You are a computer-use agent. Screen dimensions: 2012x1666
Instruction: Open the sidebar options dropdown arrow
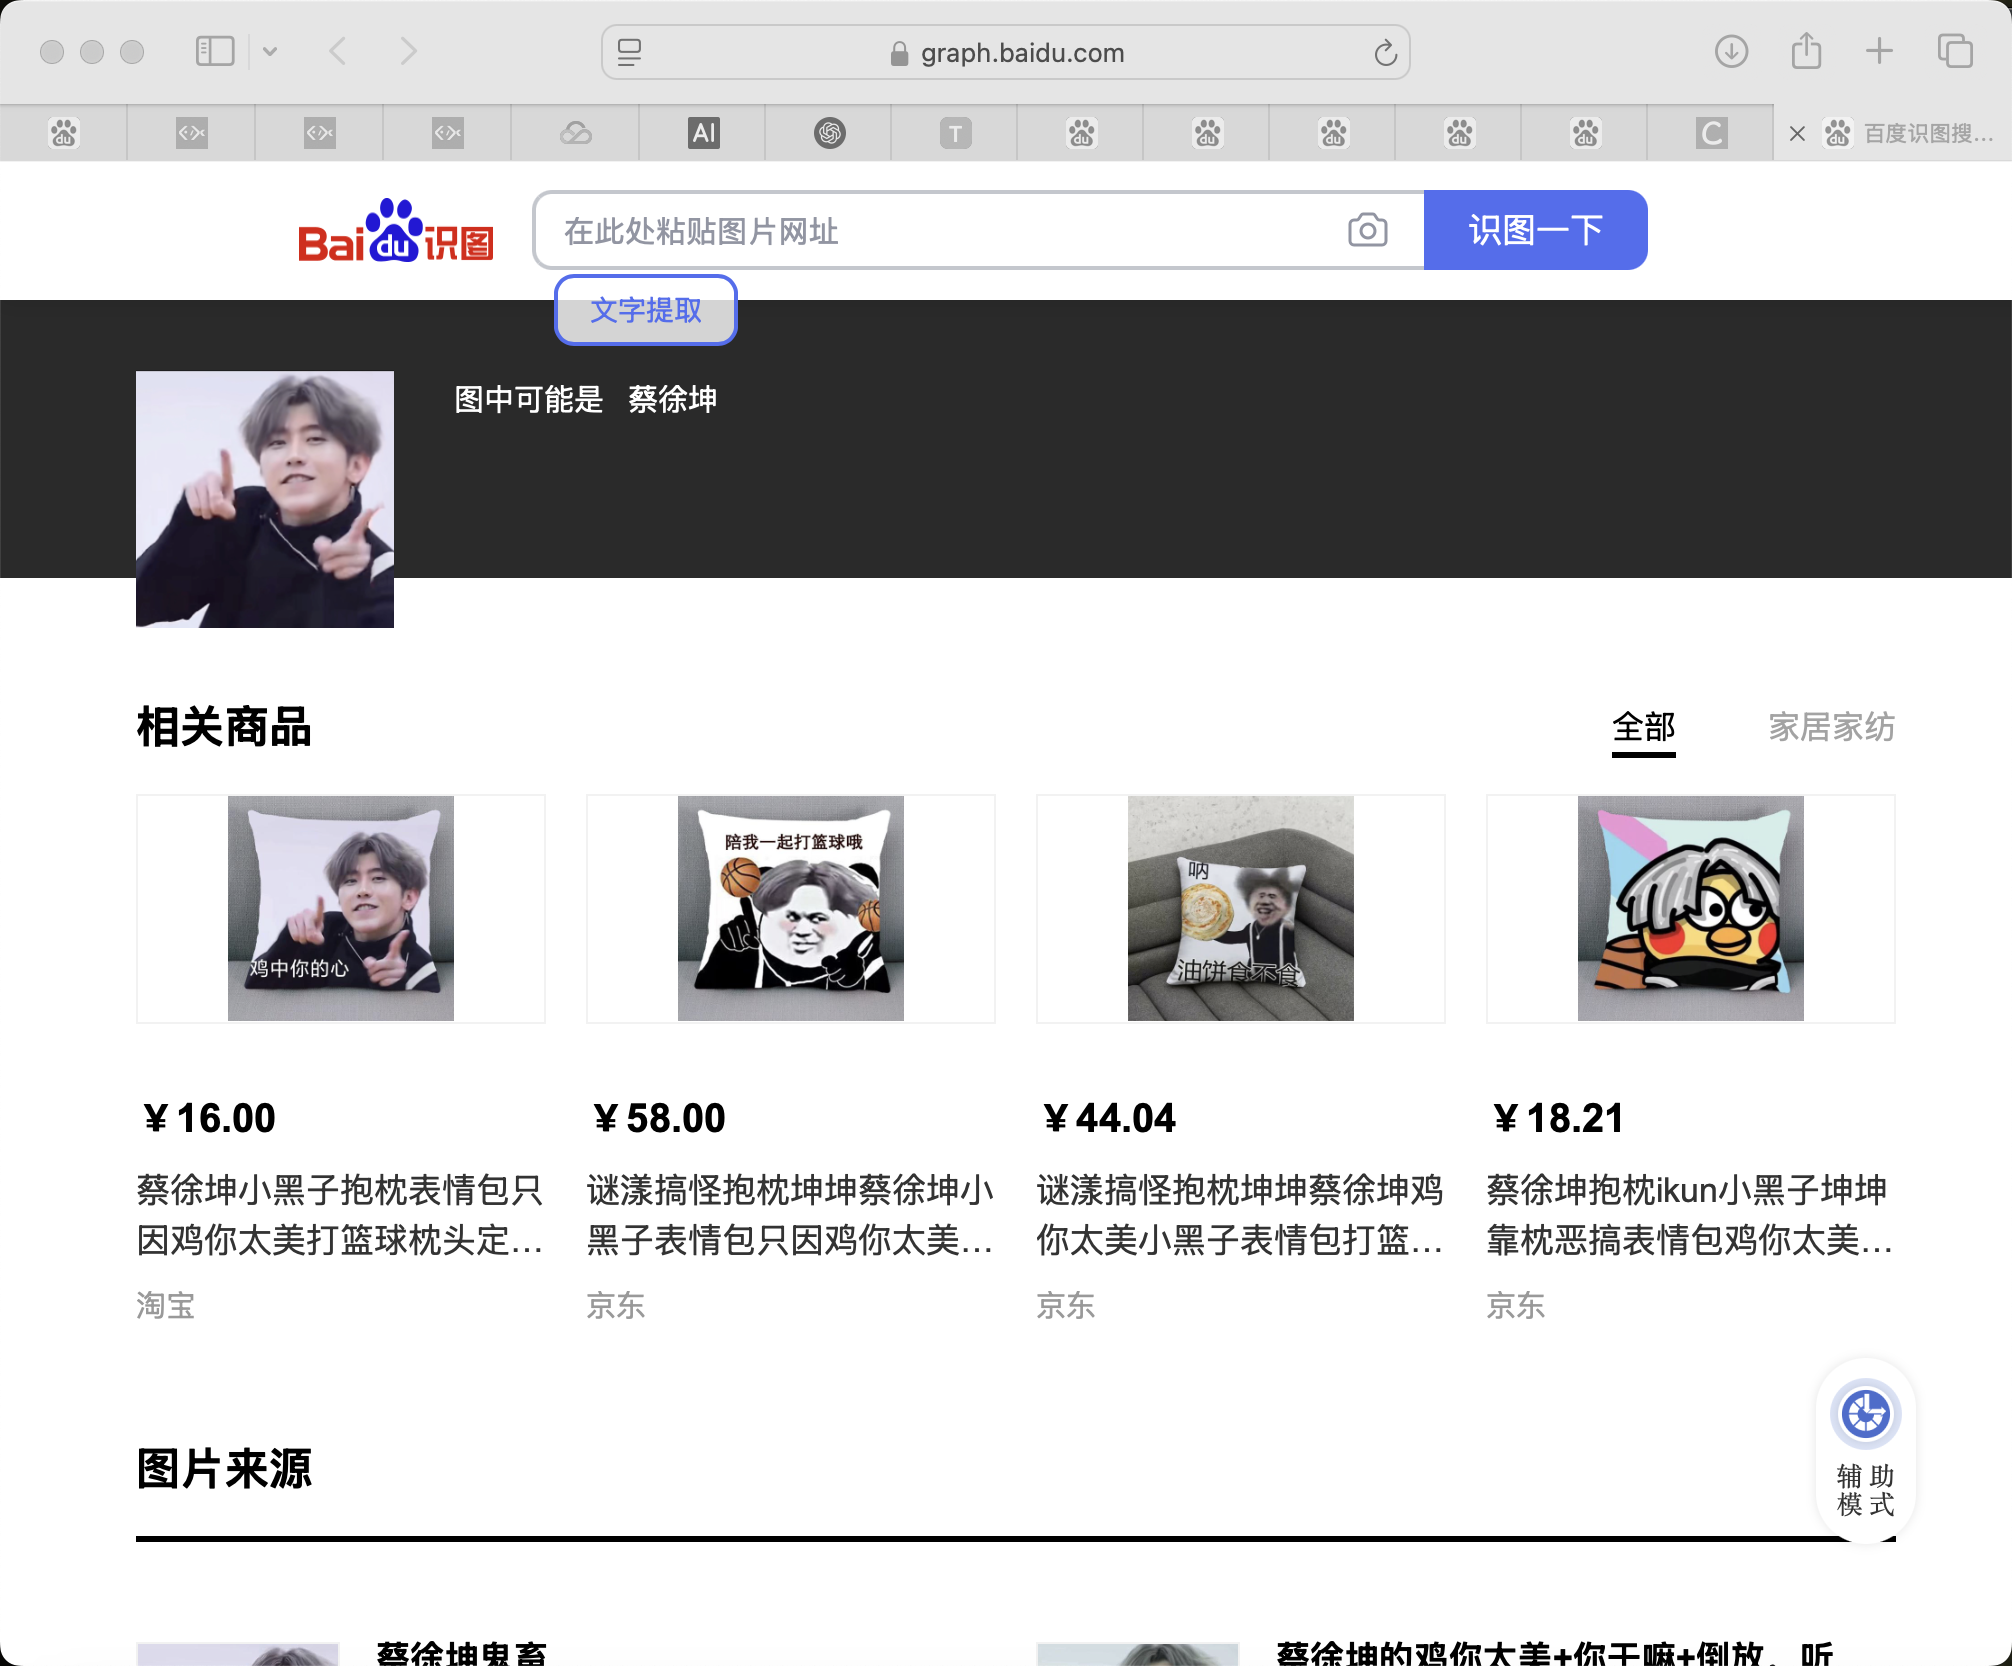point(270,51)
